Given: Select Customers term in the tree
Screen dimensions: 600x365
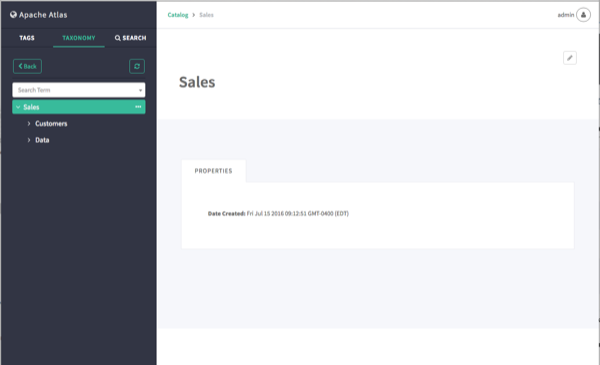Looking at the screenshot, I should (51, 124).
